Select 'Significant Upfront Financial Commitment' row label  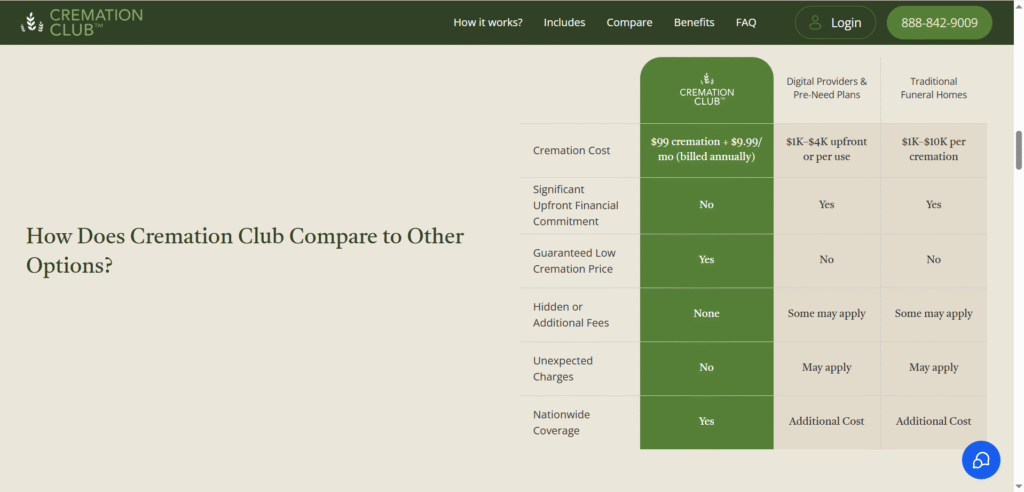pos(575,205)
